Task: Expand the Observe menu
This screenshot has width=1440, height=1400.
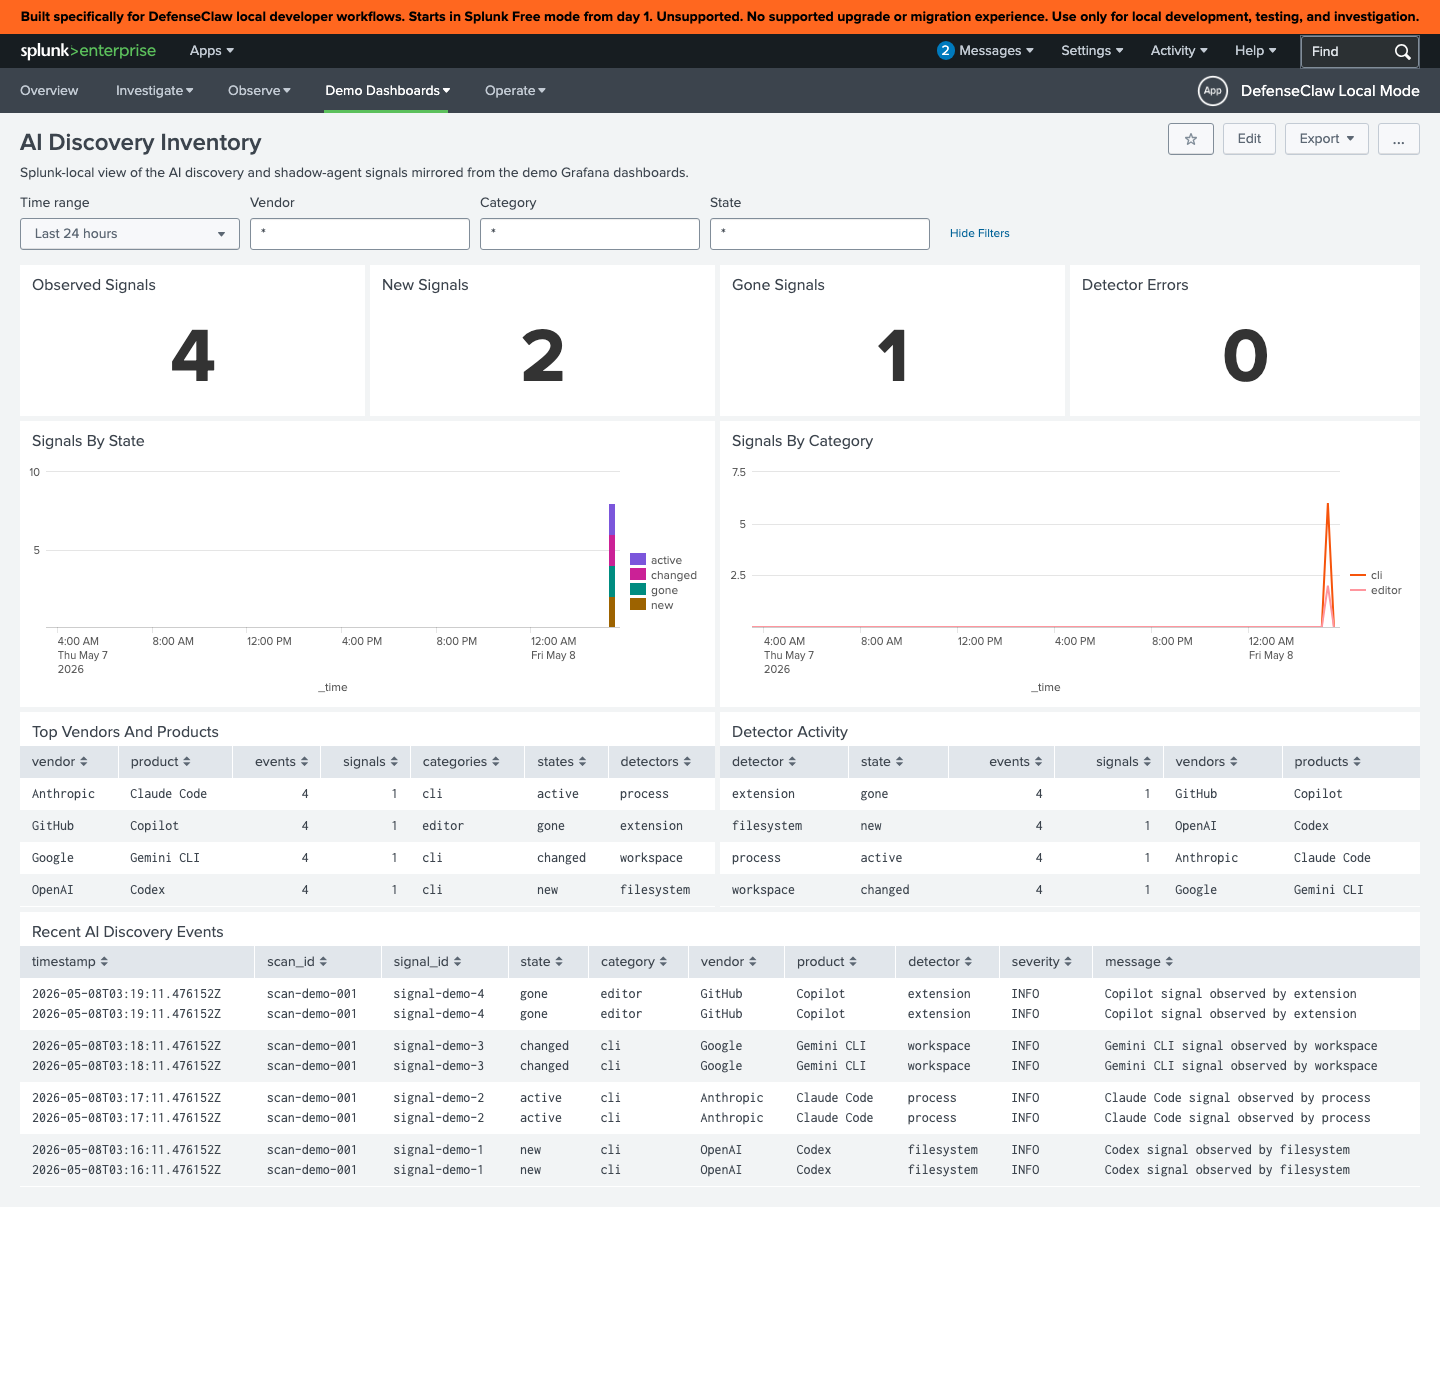Action: 259,91
